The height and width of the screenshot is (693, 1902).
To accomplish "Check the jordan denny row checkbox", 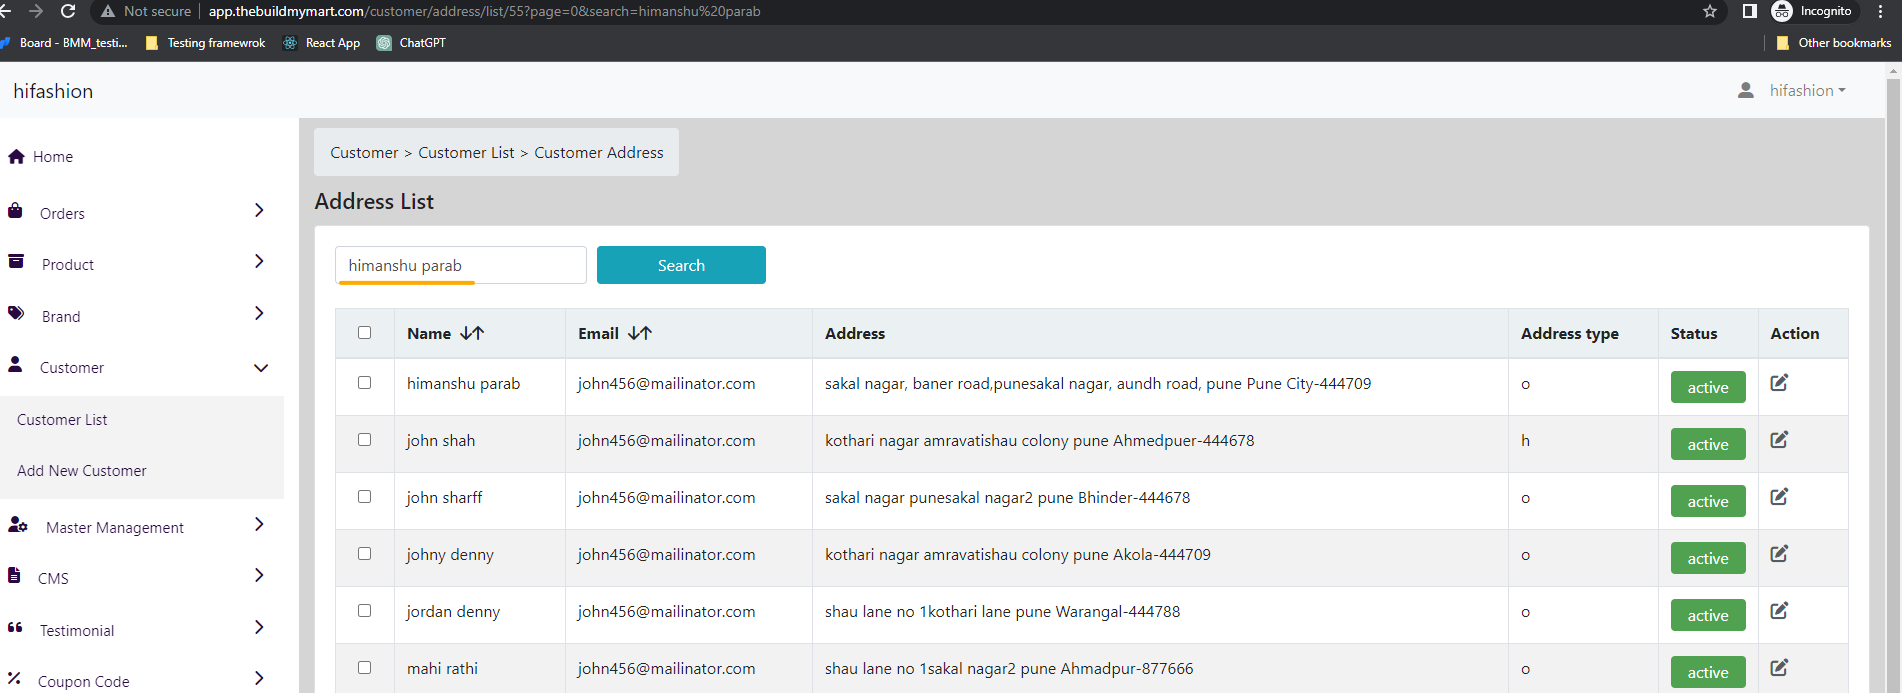I will (364, 611).
